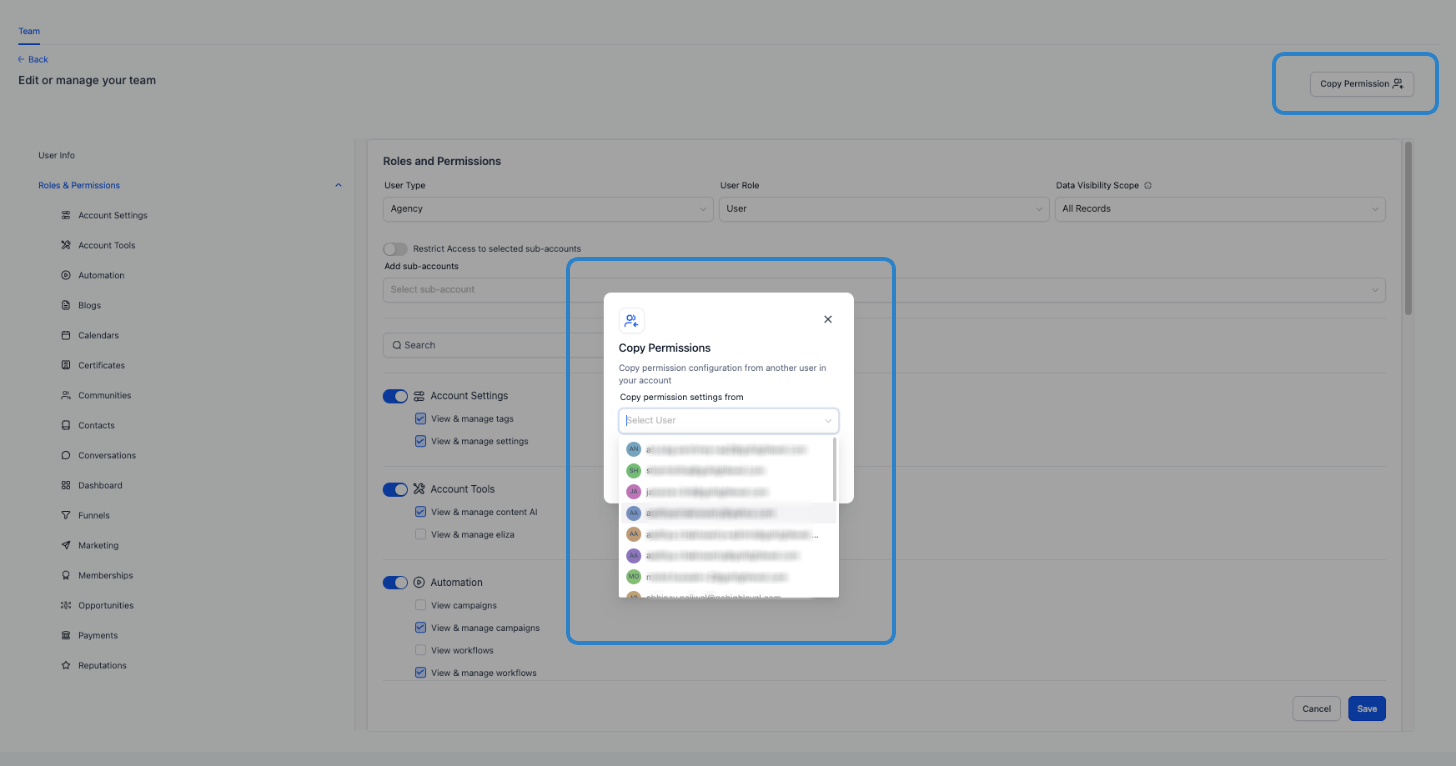Click the blue Save button
The height and width of the screenshot is (766, 1456).
click(x=1366, y=708)
